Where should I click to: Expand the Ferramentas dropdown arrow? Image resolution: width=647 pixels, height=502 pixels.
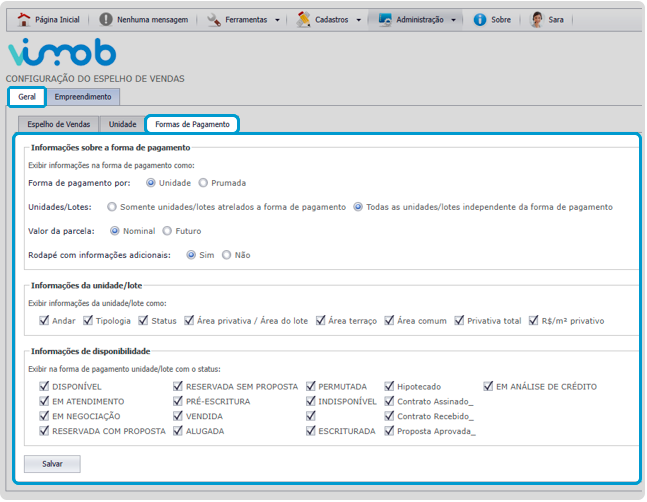tap(277, 20)
